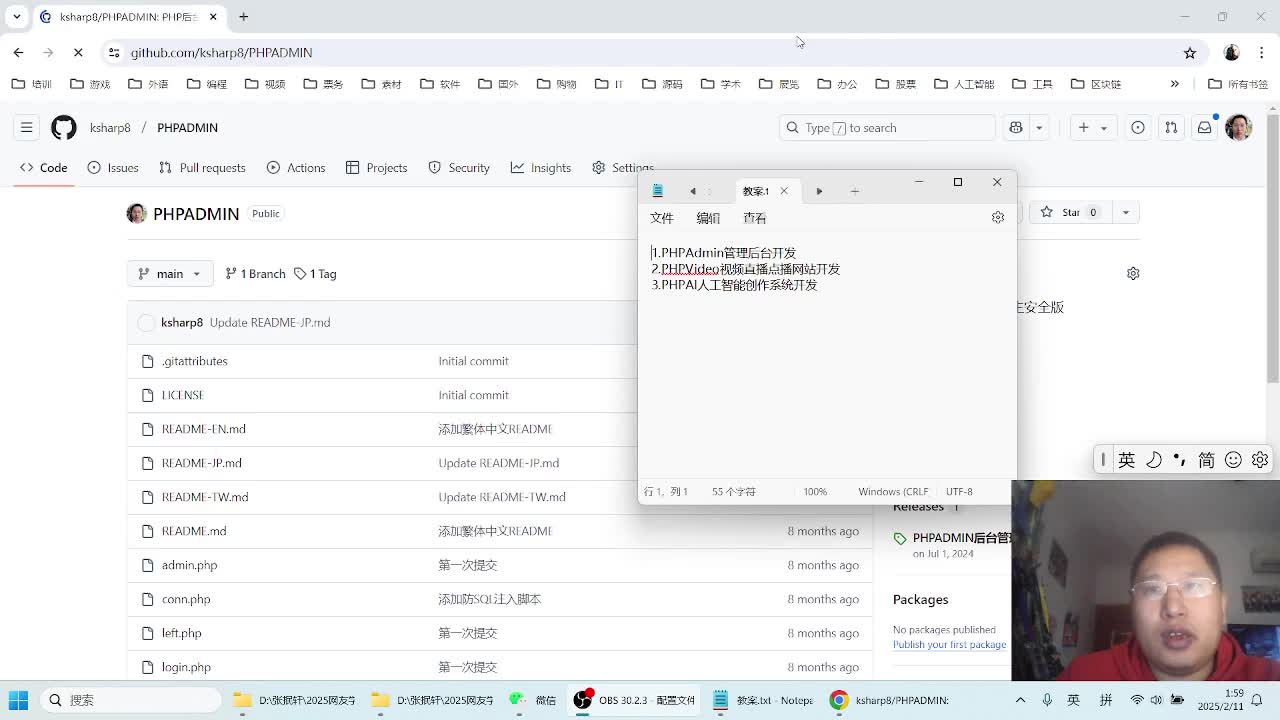The image size is (1280, 720).
Task: Open the pull requests icon in header
Action: point(1171,127)
